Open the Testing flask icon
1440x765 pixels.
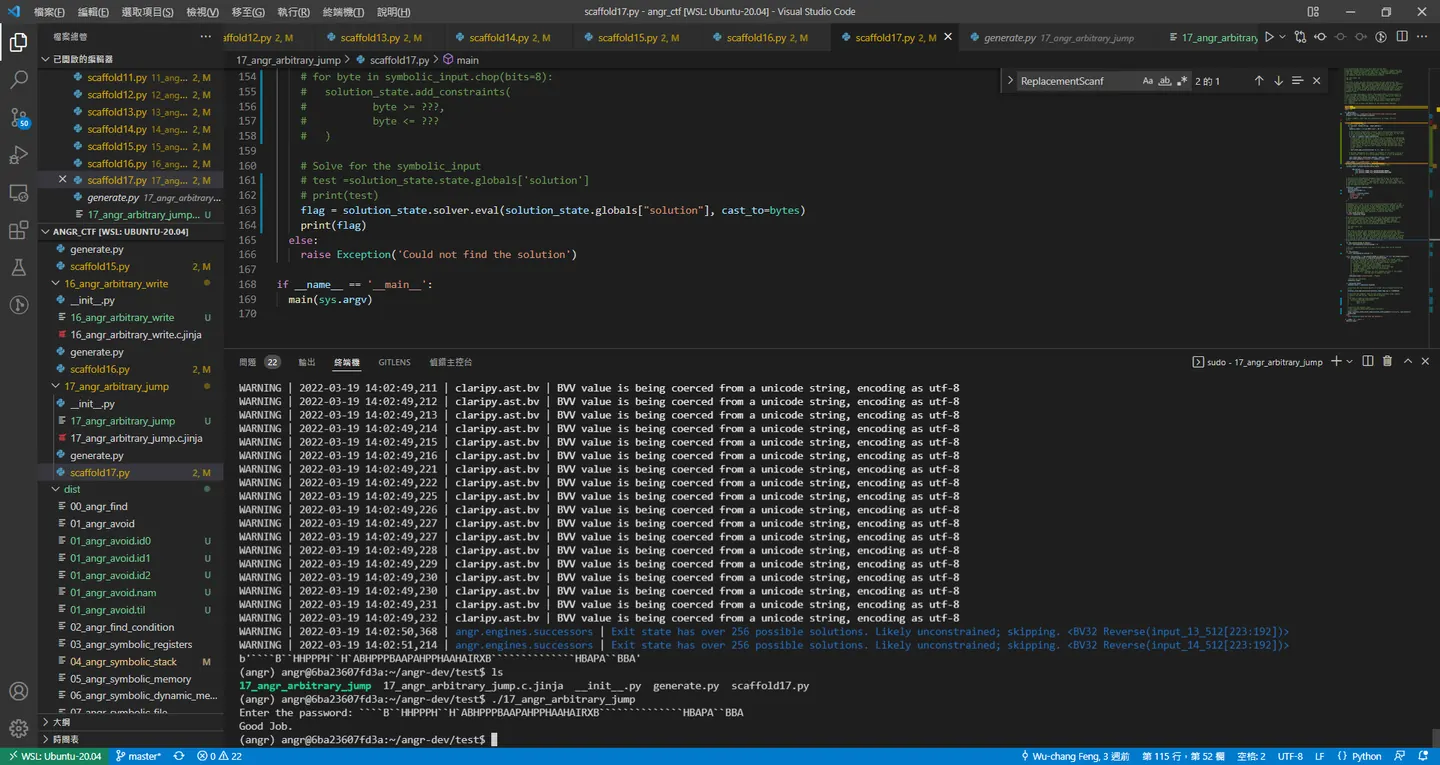coord(18,267)
